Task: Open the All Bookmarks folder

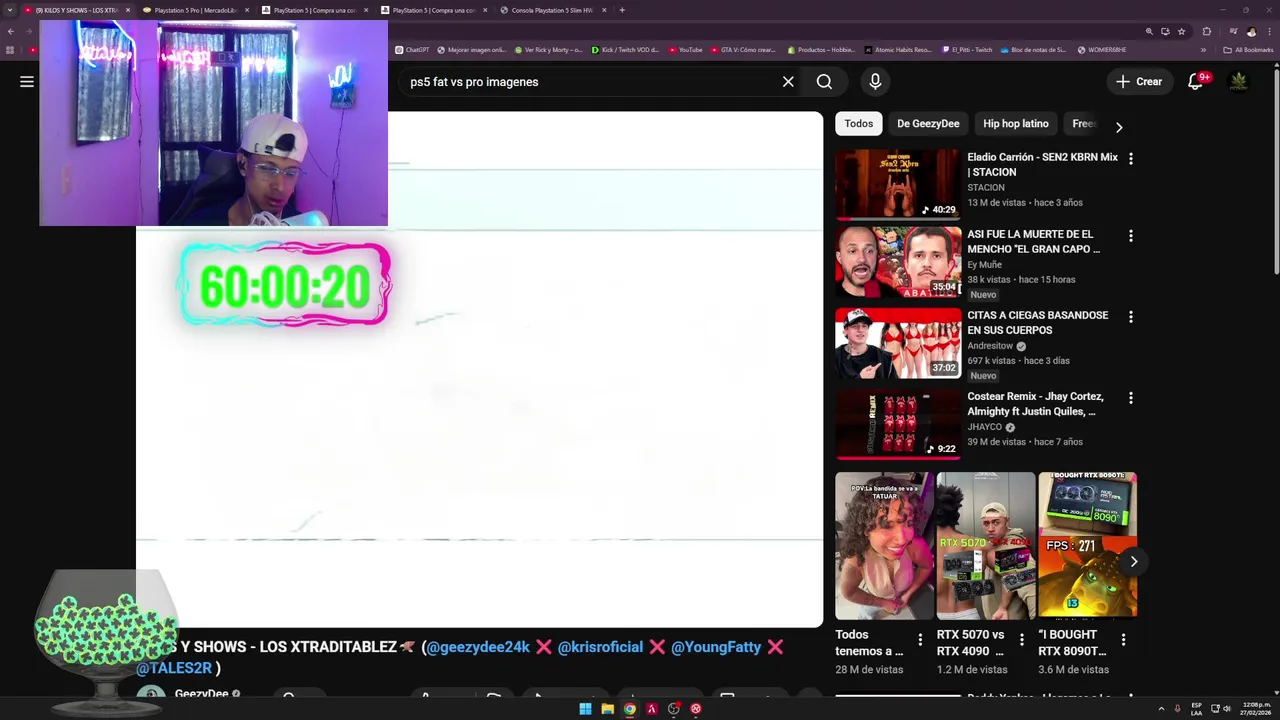Action: click(1248, 50)
